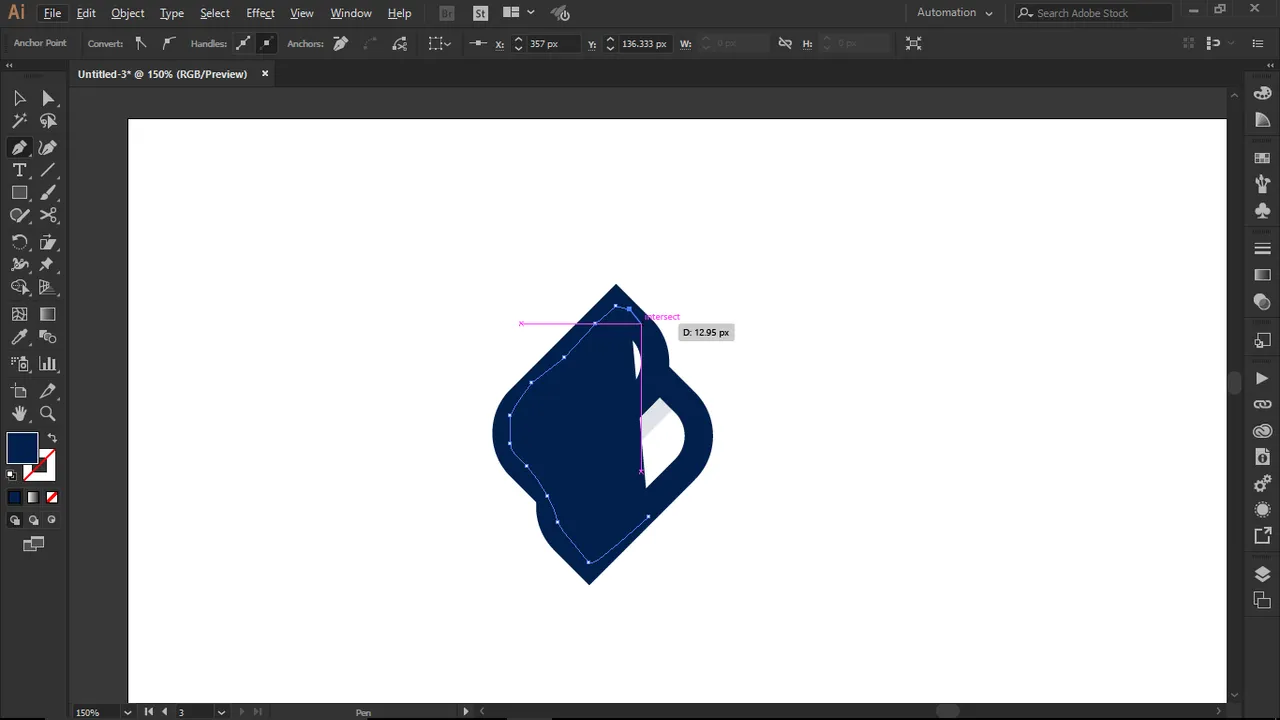The height and width of the screenshot is (720, 1280).
Task: Select the Shape Builder tool
Action: pos(19,288)
